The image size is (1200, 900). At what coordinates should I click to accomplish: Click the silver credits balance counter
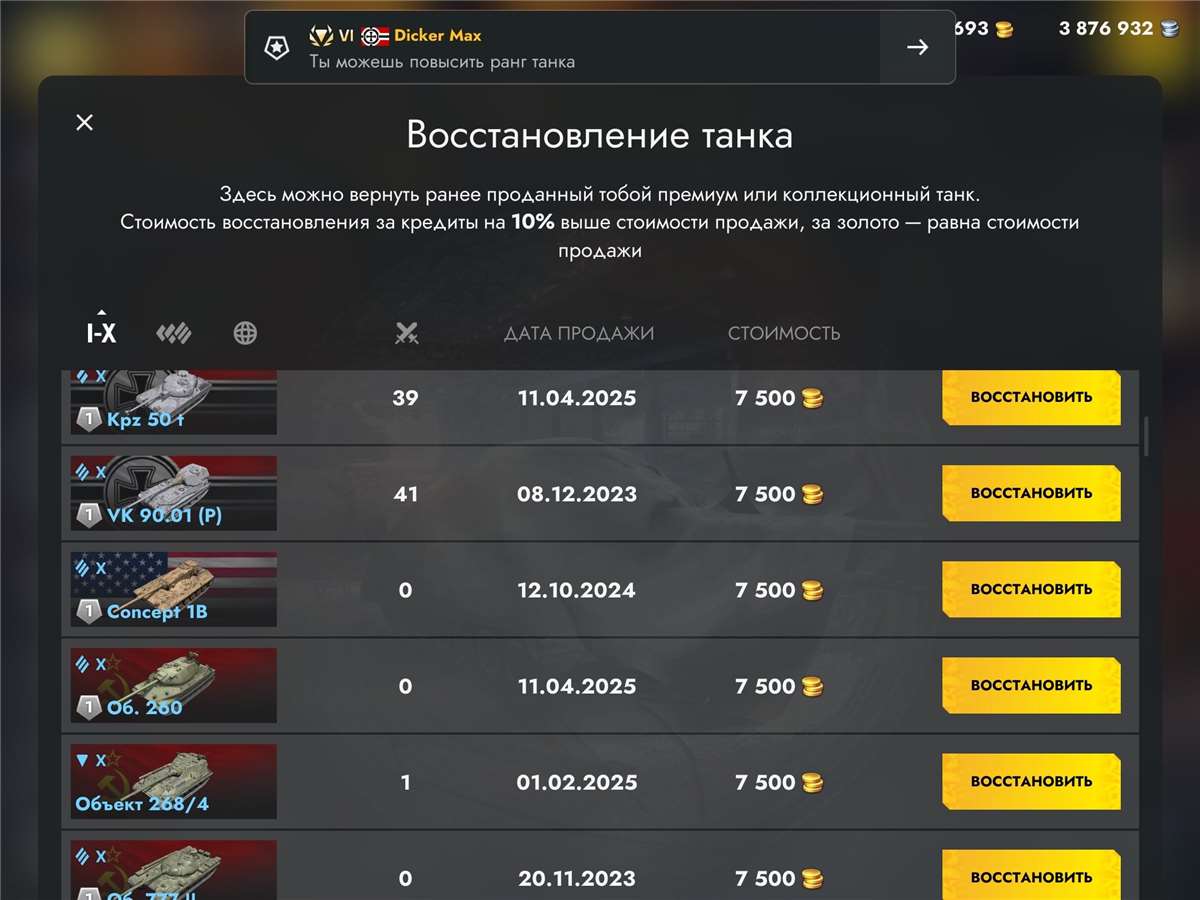(1110, 29)
